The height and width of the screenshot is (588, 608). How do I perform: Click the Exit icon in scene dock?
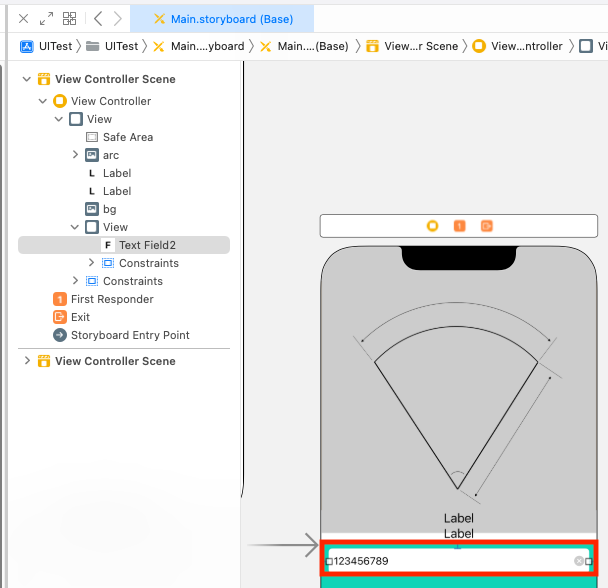[x=487, y=226]
